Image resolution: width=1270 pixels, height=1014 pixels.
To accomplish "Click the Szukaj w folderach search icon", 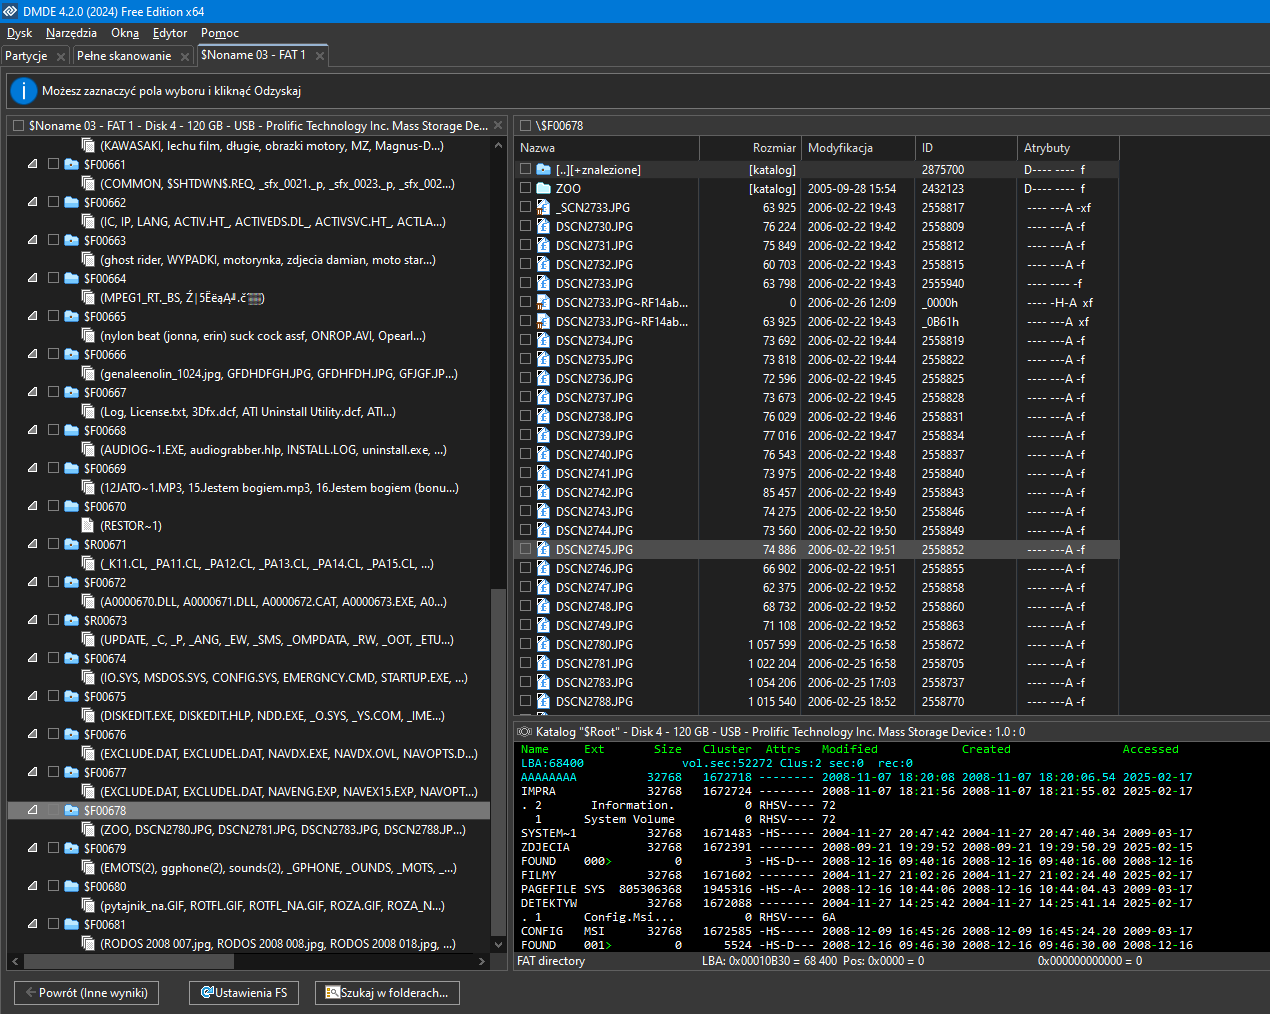I will [x=333, y=992].
